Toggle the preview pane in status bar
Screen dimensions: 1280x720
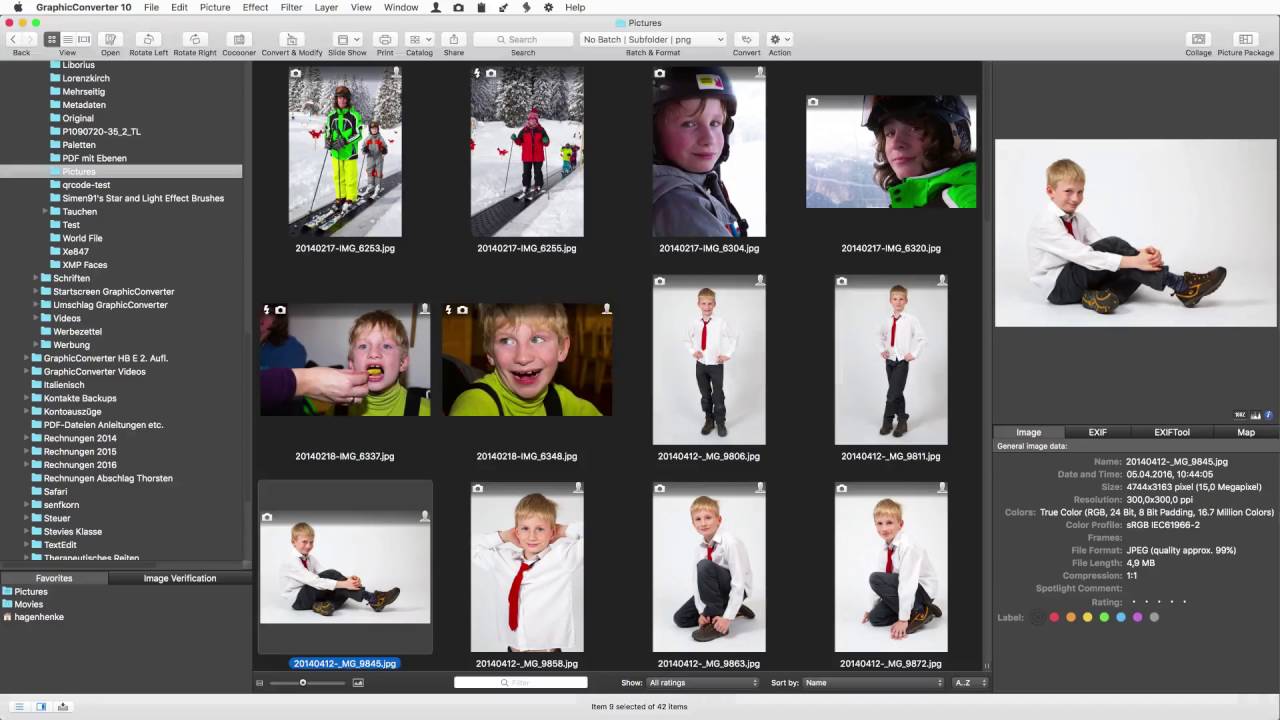(41, 706)
